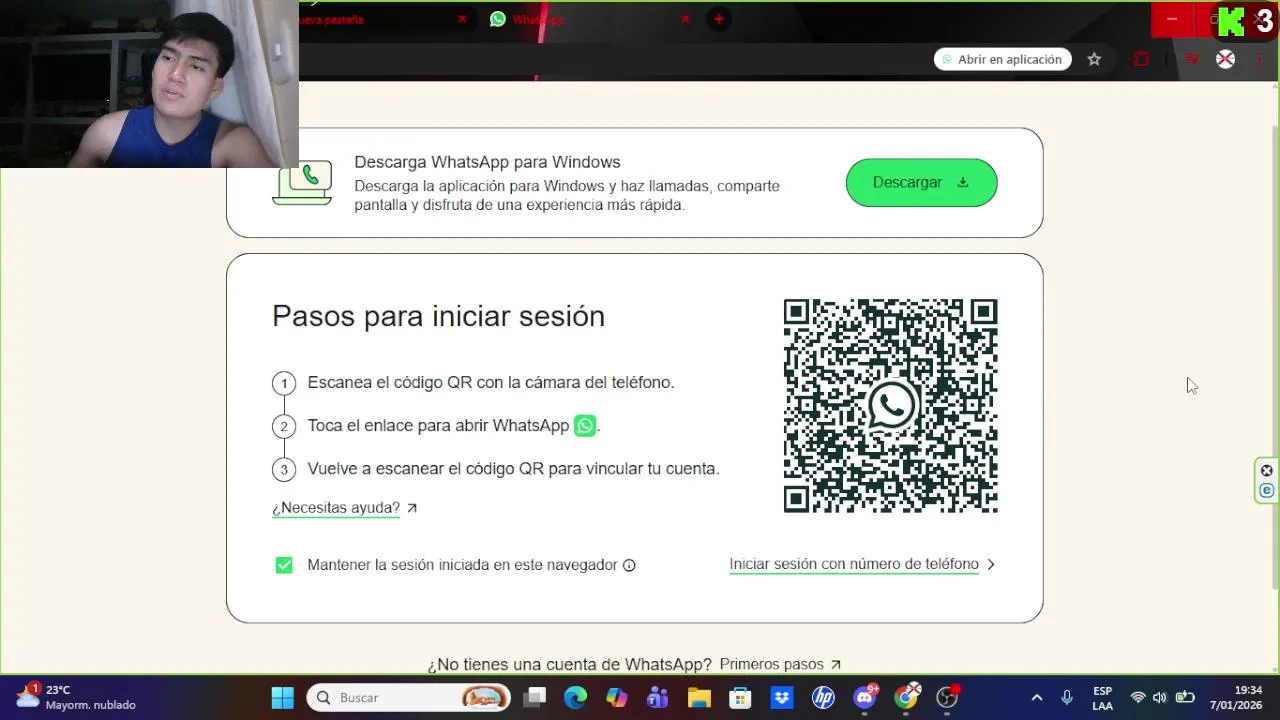
Task: Choose 'Iniciar sesión con número de teléfono'
Action: click(x=862, y=564)
